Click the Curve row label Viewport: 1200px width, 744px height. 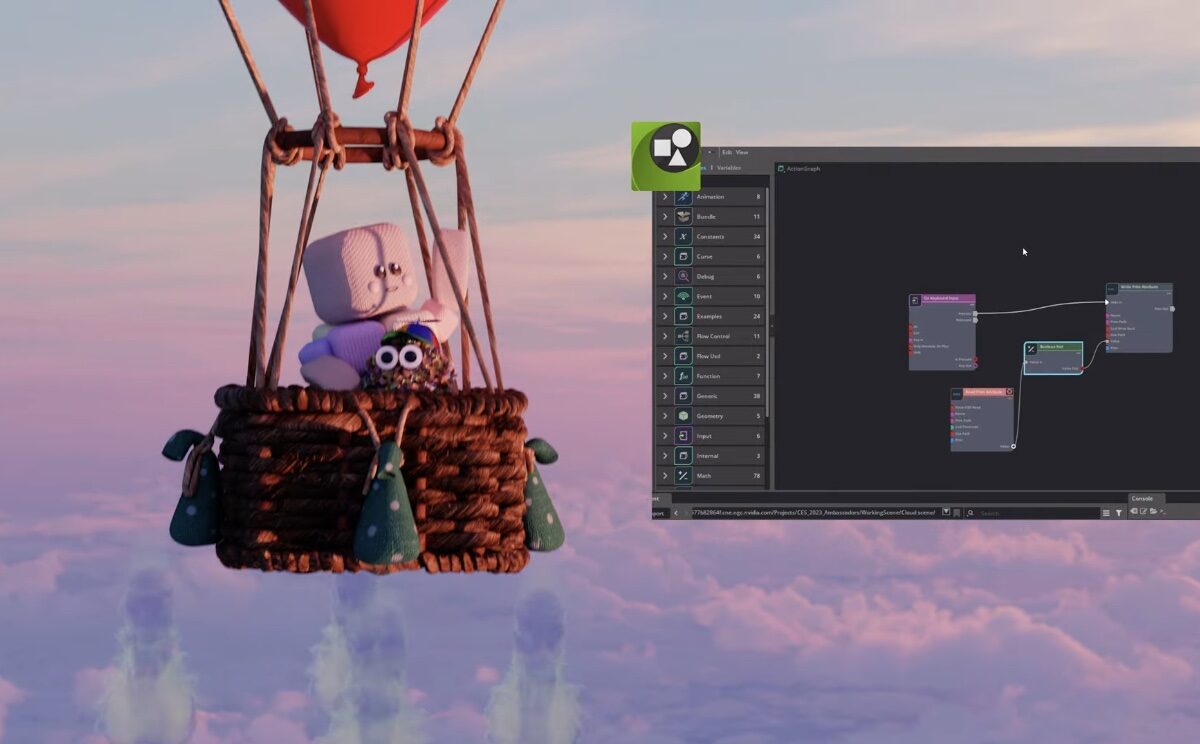point(705,257)
